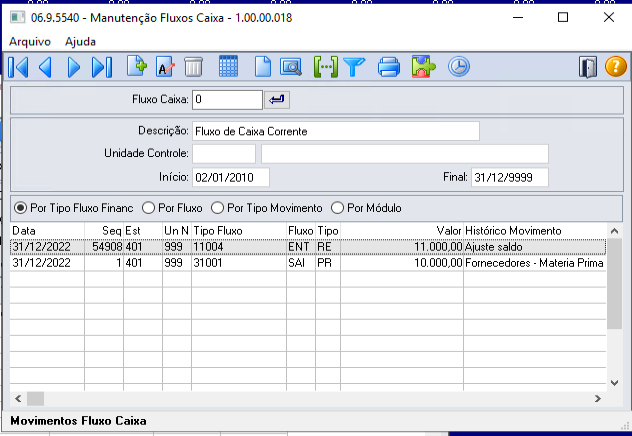
Task: Click the Seq column header
Action: coord(104,231)
